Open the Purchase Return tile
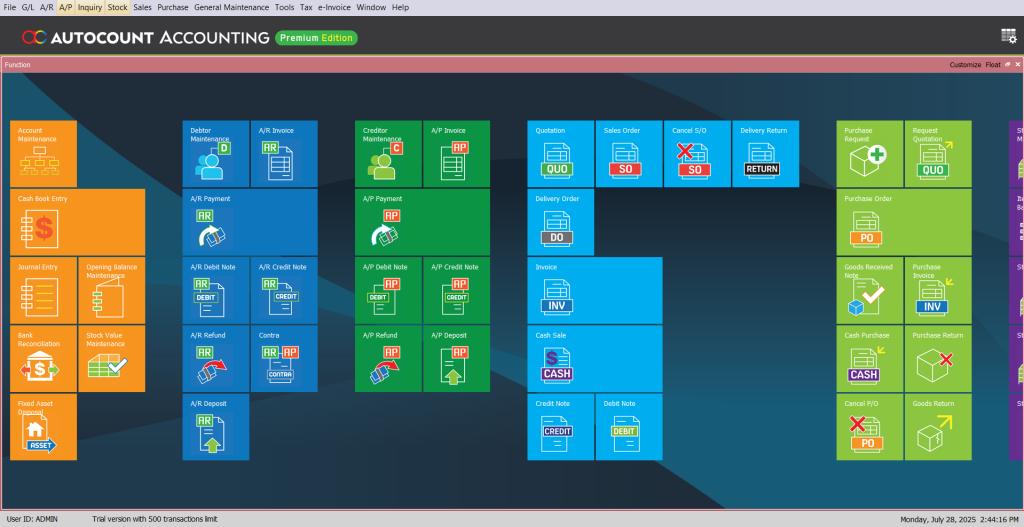1024x527 pixels. coord(937,358)
